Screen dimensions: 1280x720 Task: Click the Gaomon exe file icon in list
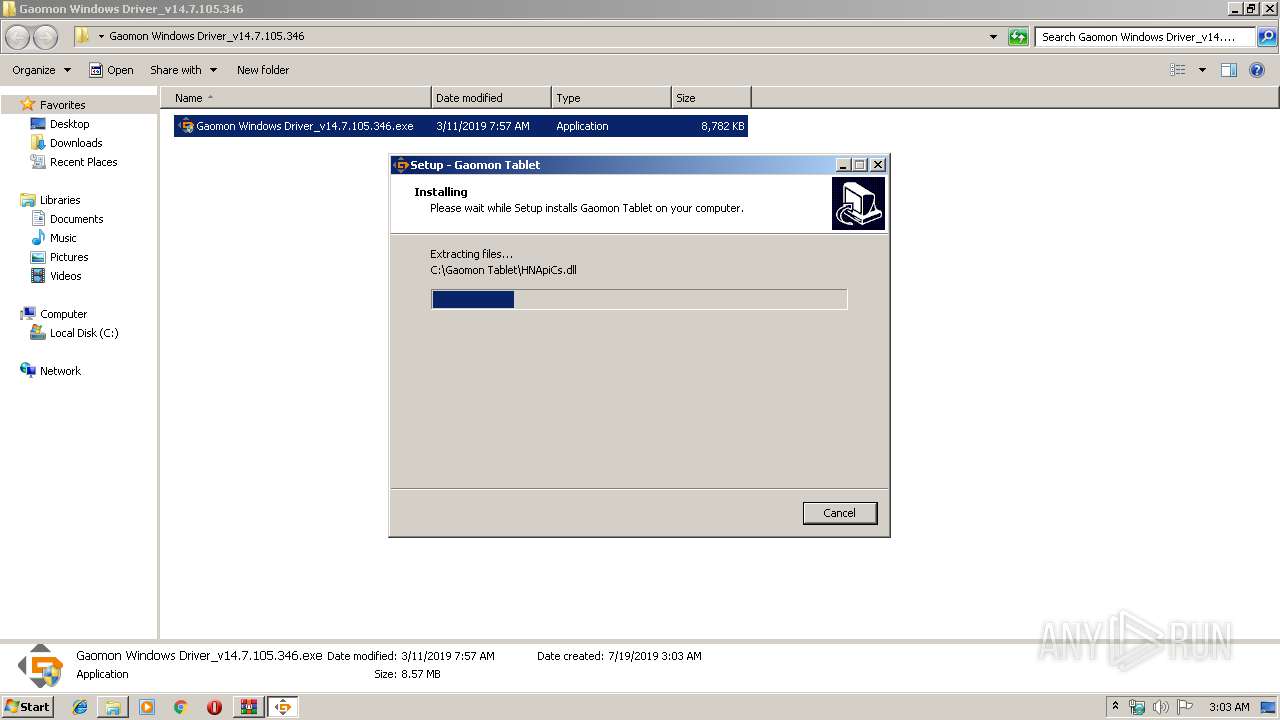click(x=186, y=126)
